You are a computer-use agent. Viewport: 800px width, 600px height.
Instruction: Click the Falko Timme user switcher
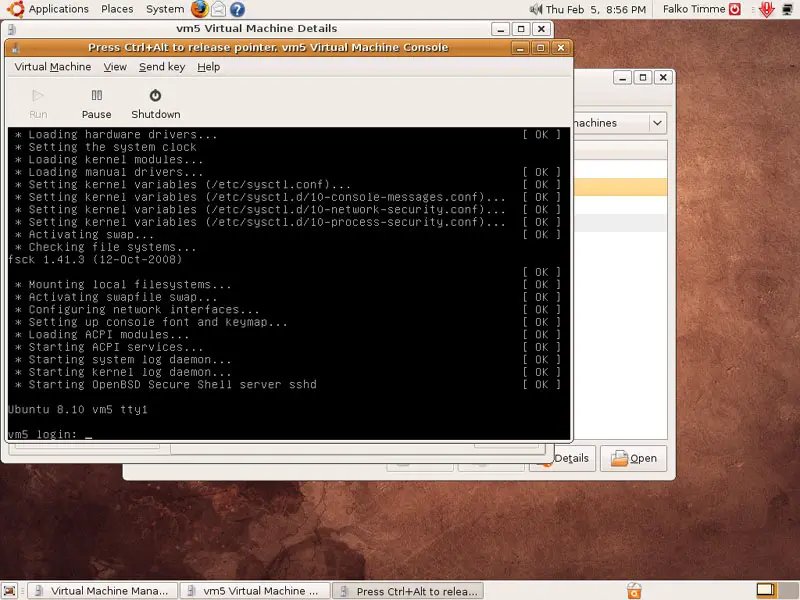click(x=693, y=9)
